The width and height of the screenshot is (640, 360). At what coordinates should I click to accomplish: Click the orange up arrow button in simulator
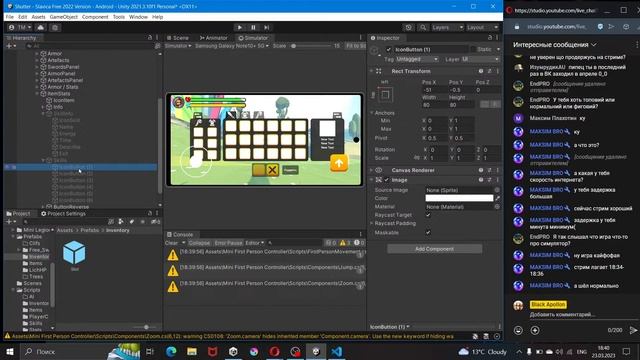(339, 163)
